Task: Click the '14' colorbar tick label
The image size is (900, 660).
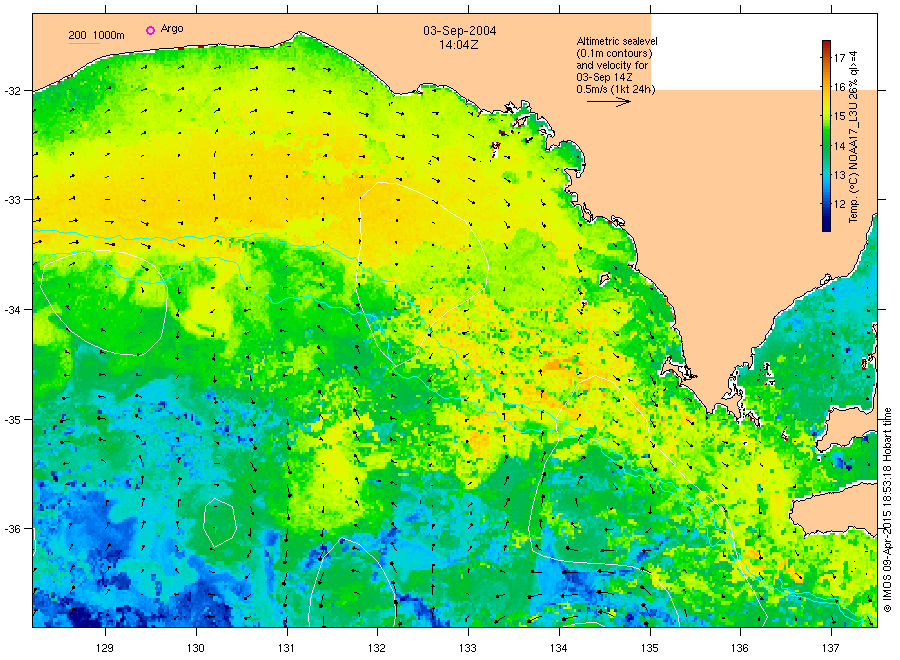Action: (839, 146)
